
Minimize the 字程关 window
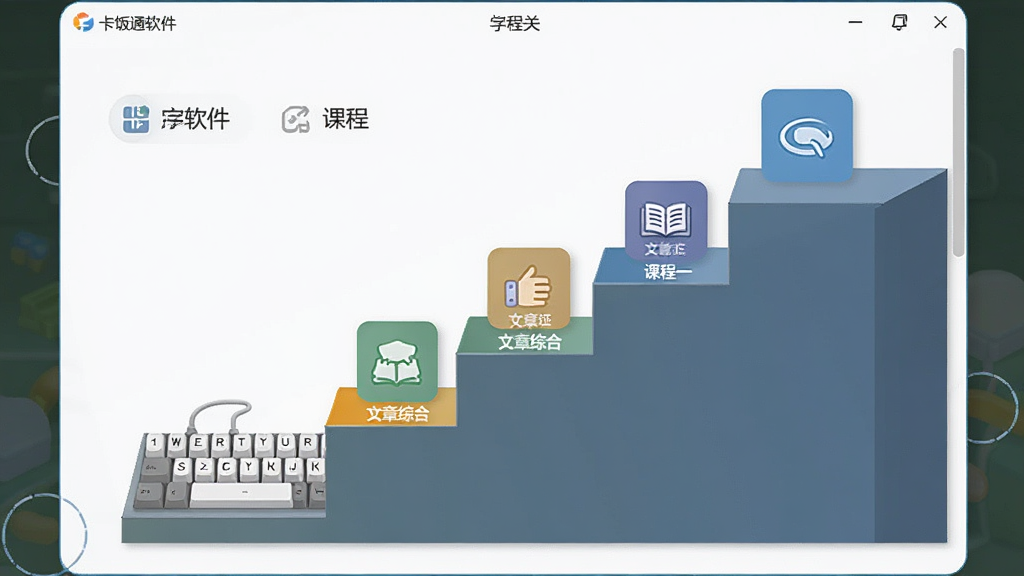coord(855,22)
